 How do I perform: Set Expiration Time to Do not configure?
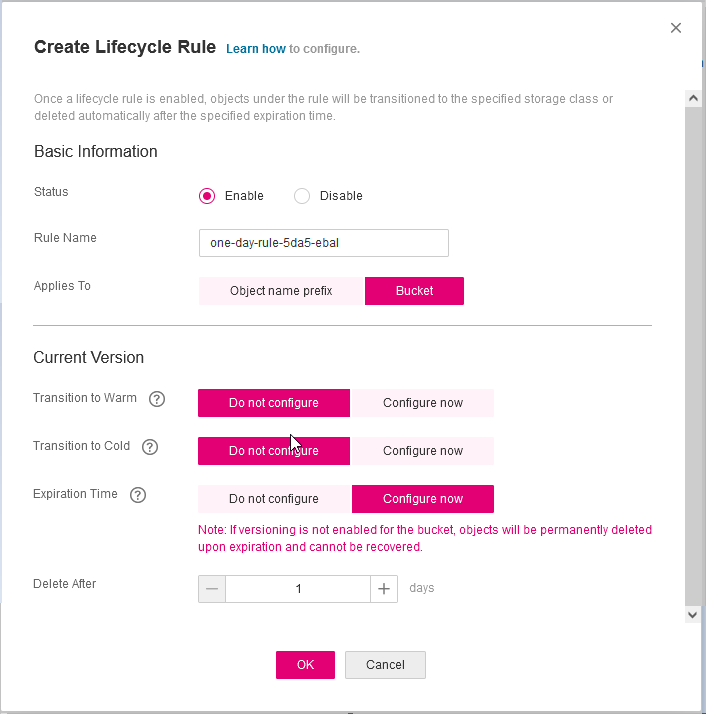(274, 499)
